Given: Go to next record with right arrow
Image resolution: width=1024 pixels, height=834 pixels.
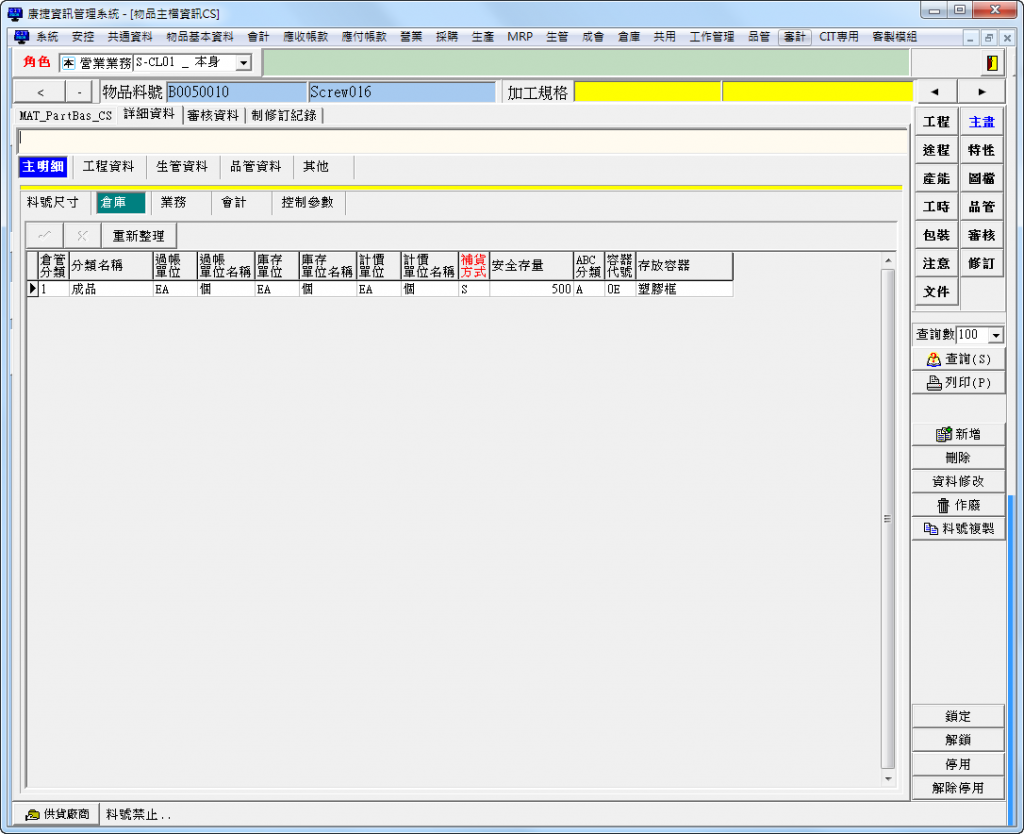Looking at the screenshot, I should 982,92.
